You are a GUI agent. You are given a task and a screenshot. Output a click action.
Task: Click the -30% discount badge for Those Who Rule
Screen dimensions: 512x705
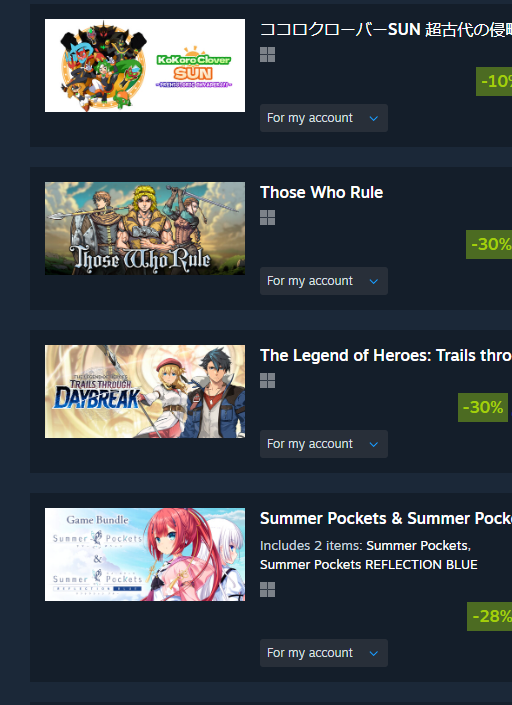click(489, 244)
